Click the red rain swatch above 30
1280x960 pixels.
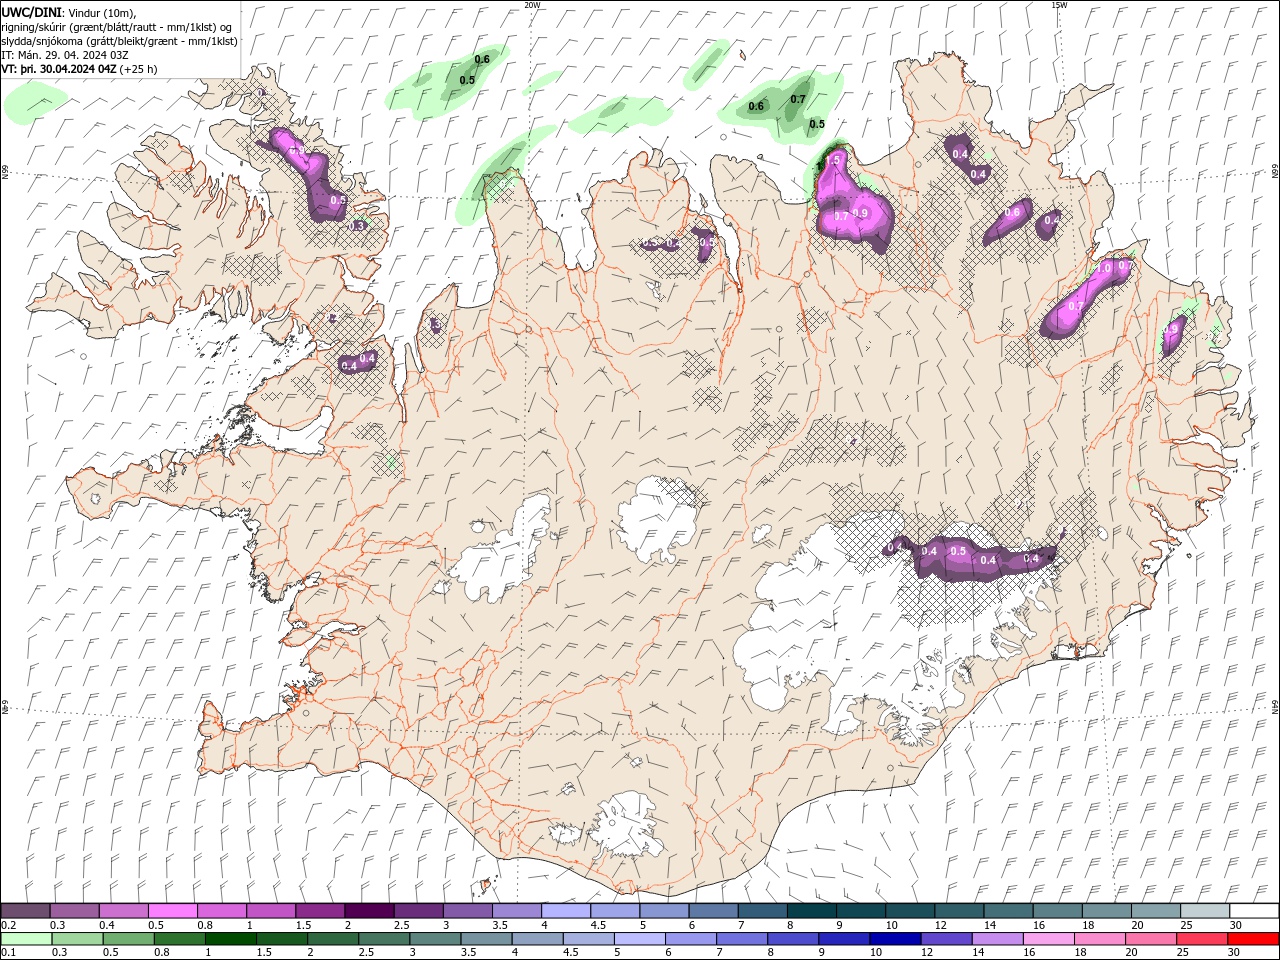coord(1253,939)
